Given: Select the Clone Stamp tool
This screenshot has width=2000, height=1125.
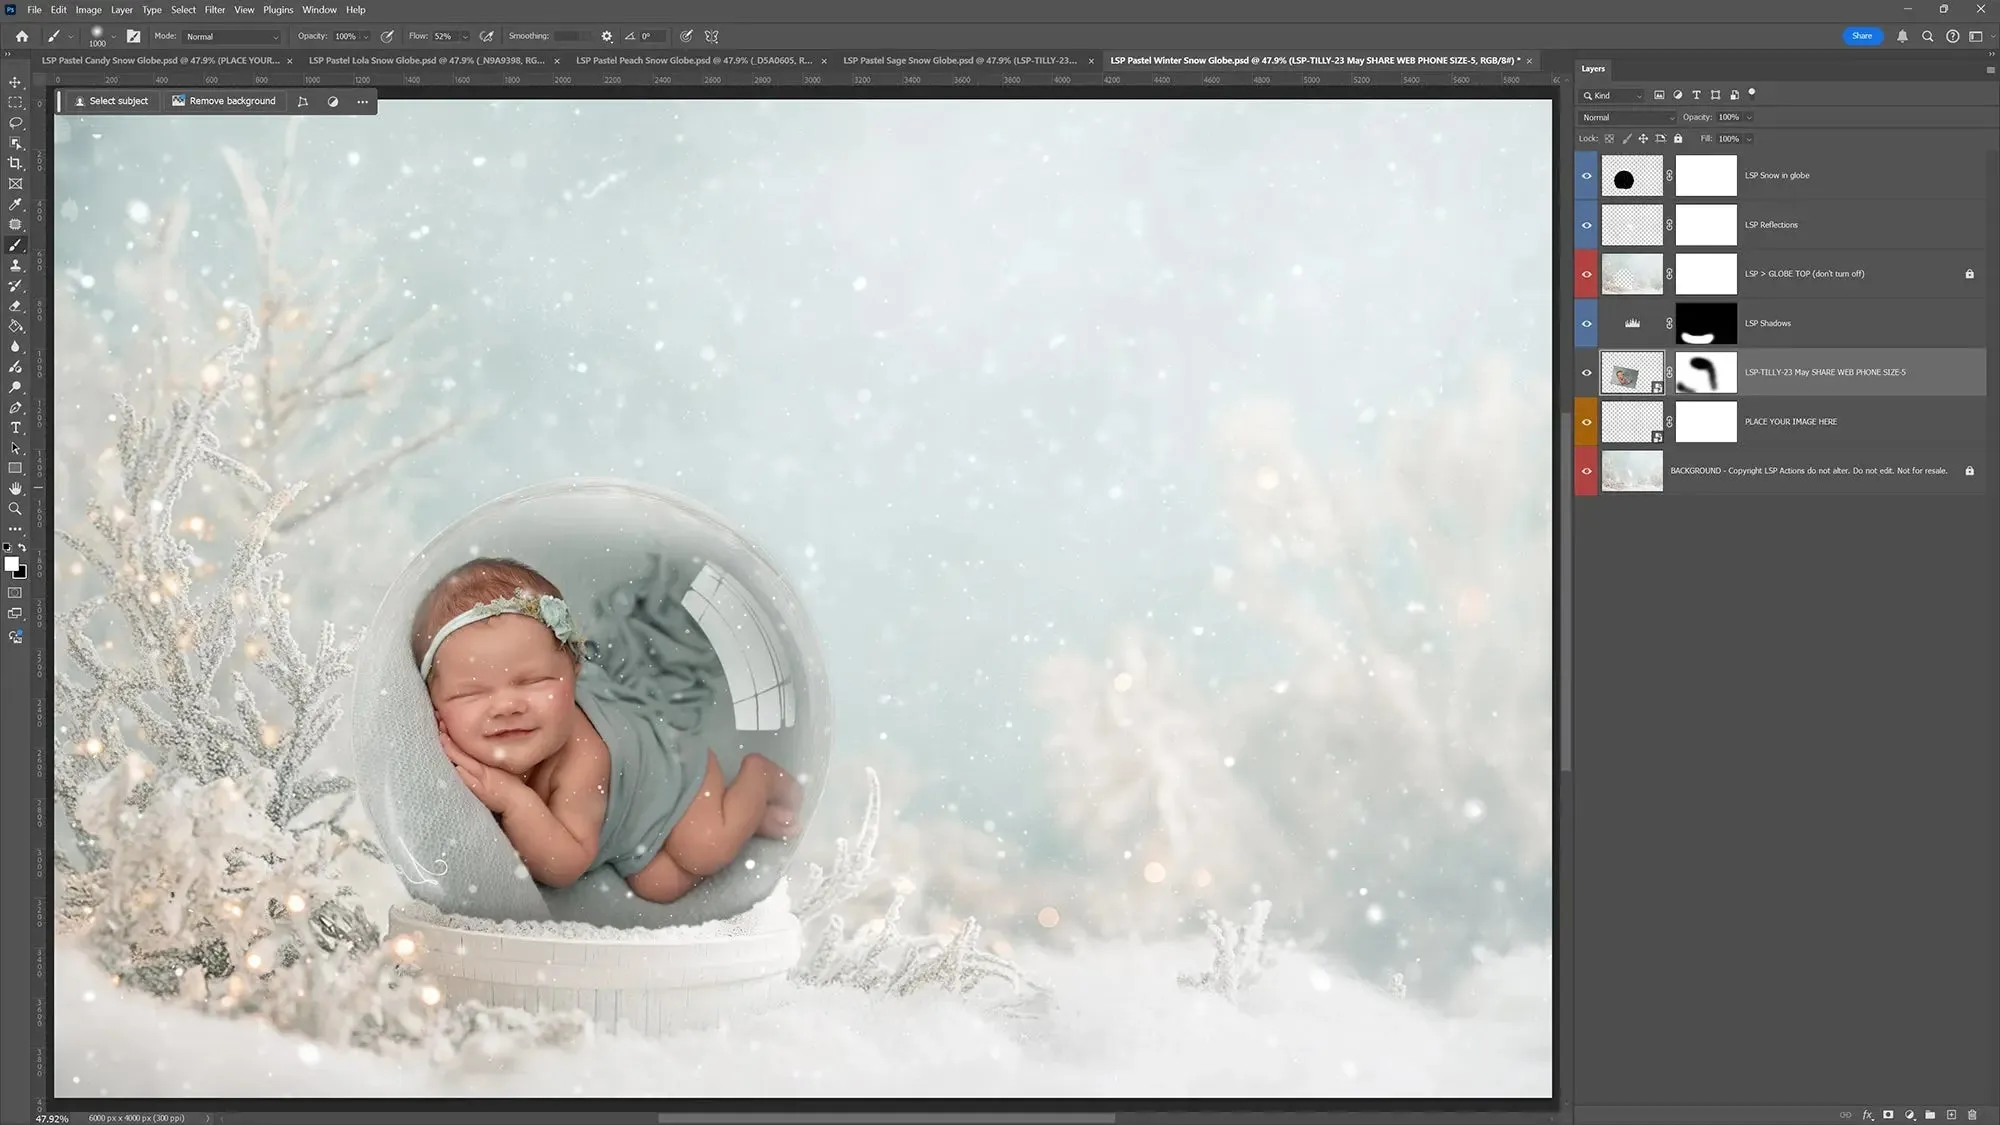Looking at the screenshot, I should click(15, 265).
